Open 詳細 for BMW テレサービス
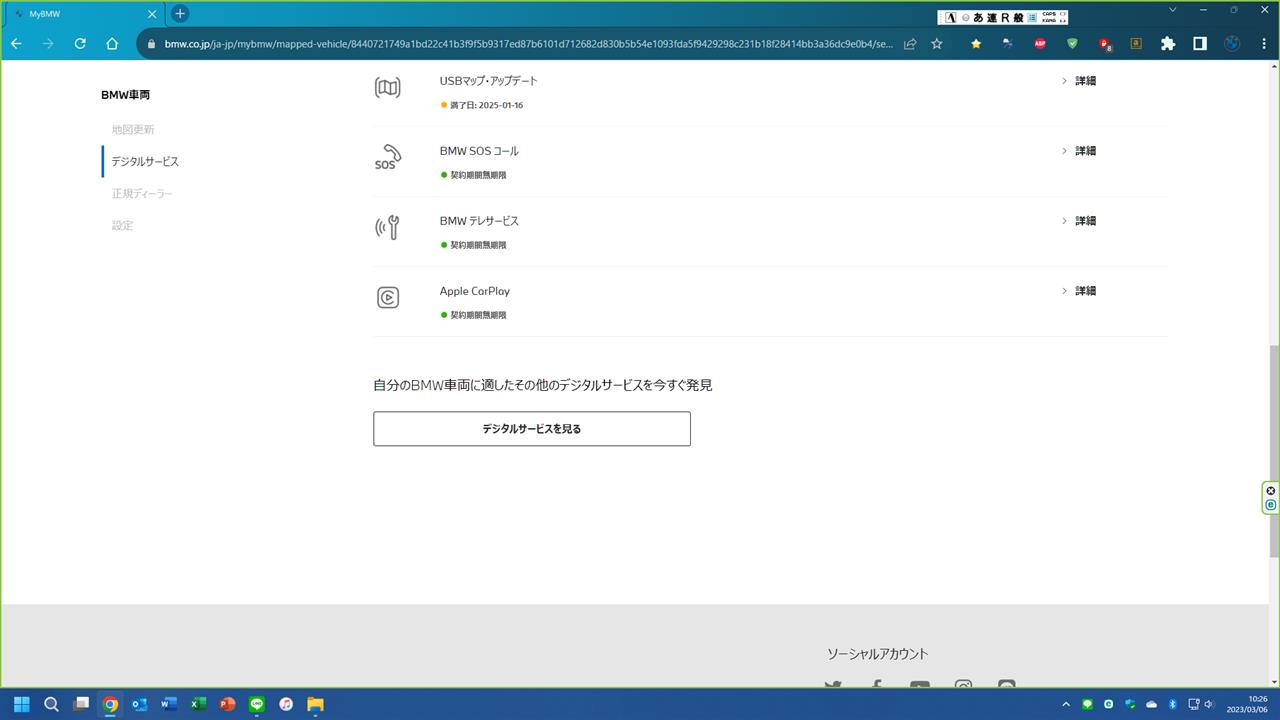Image resolution: width=1280 pixels, height=720 pixels. coord(1079,221)
